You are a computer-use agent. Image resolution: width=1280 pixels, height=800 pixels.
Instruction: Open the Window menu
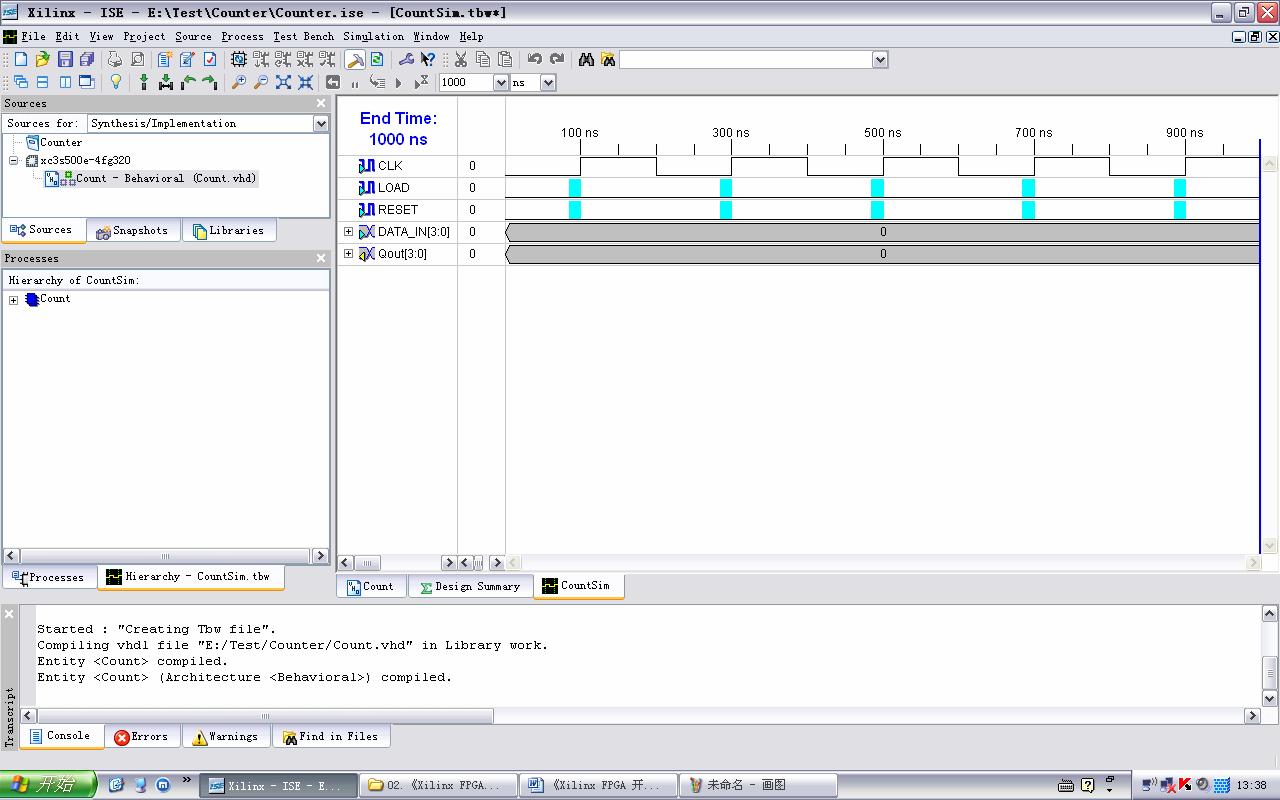tap(431, 36)
